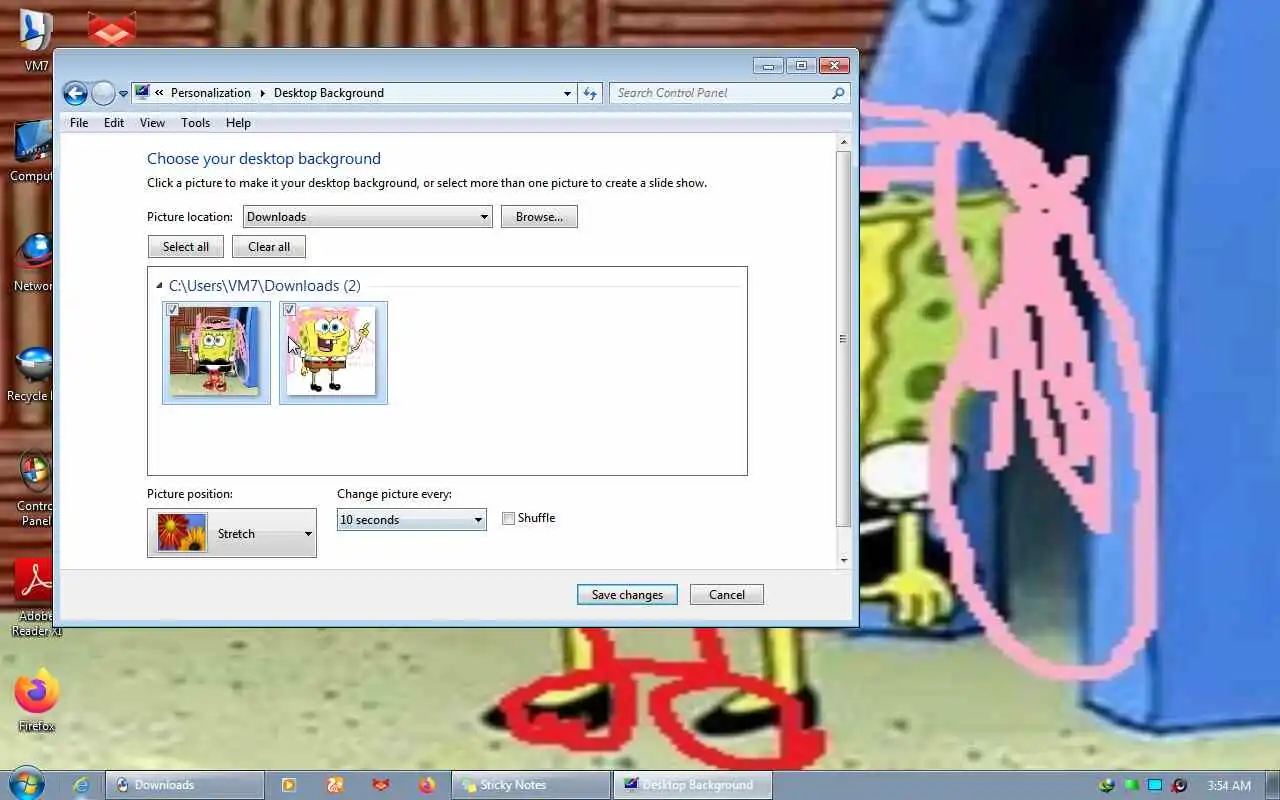
Task: Click the cyan monitor tray icon
Action: click(x=1155, y=785)
